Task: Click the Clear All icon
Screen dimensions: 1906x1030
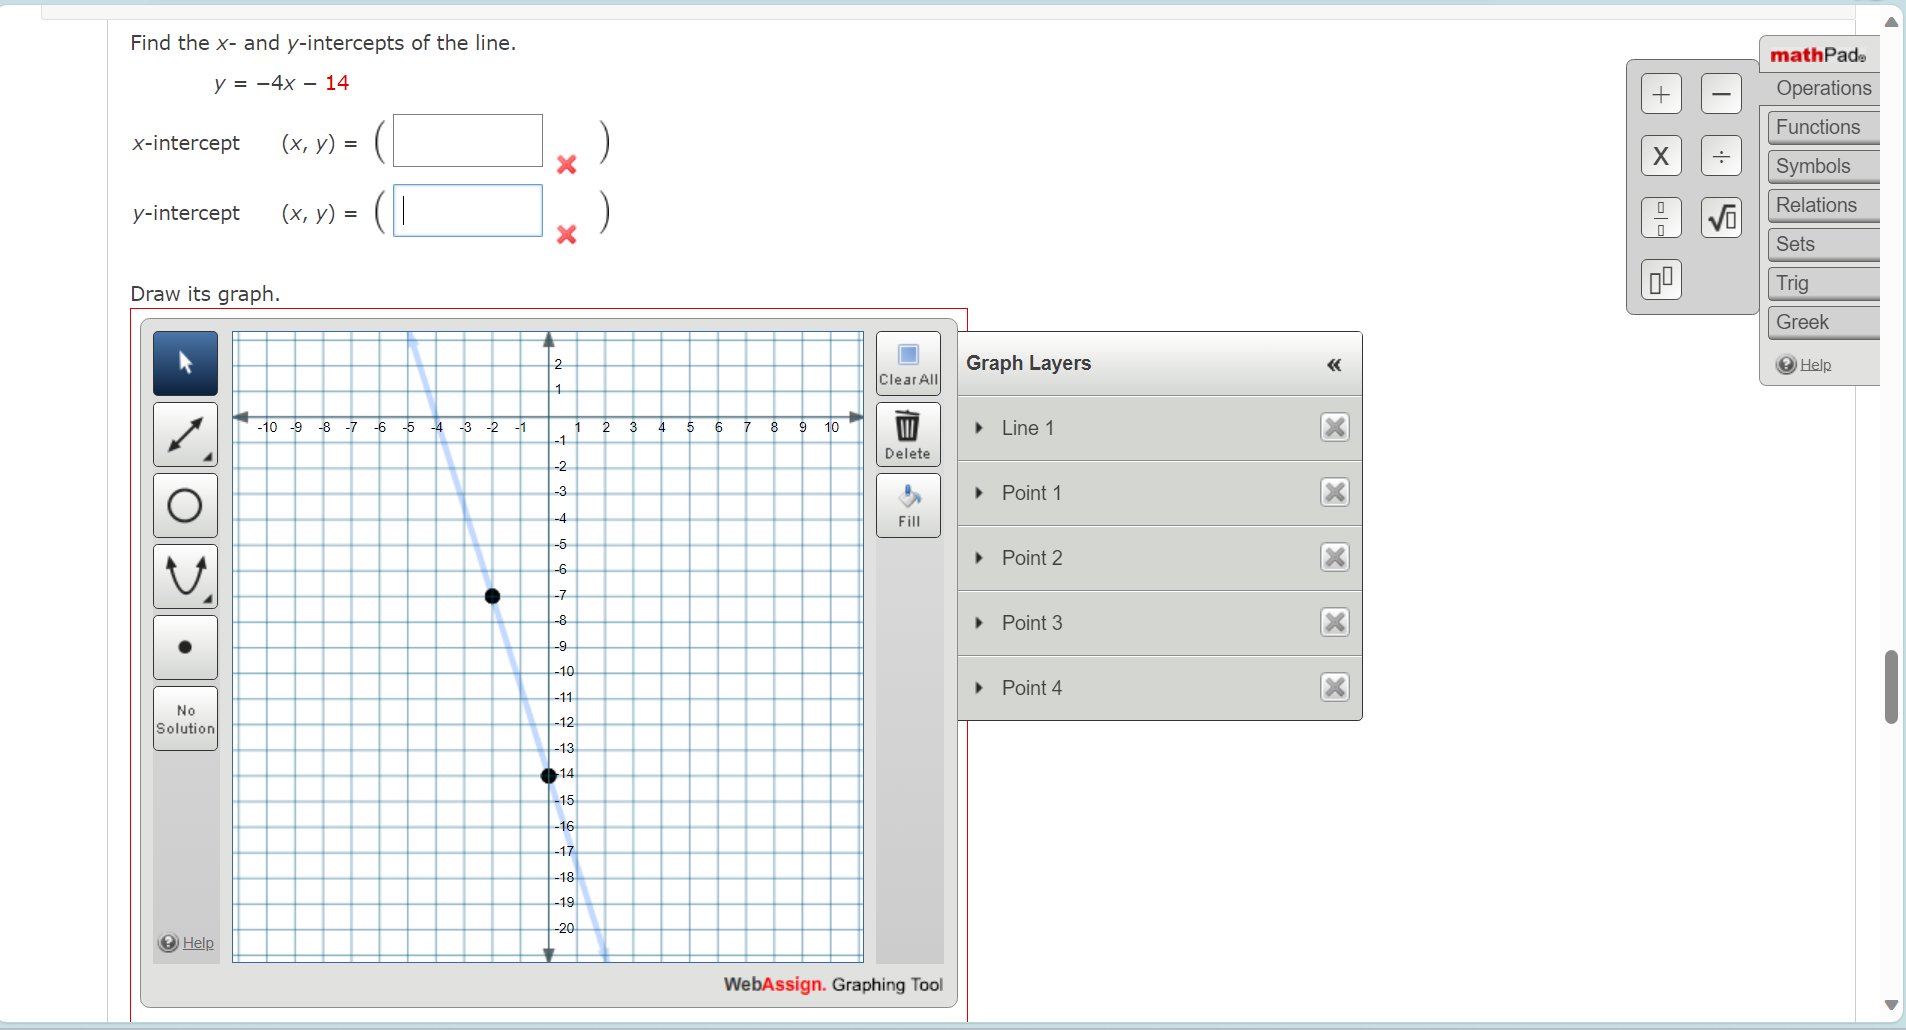Action: (907, 362)
